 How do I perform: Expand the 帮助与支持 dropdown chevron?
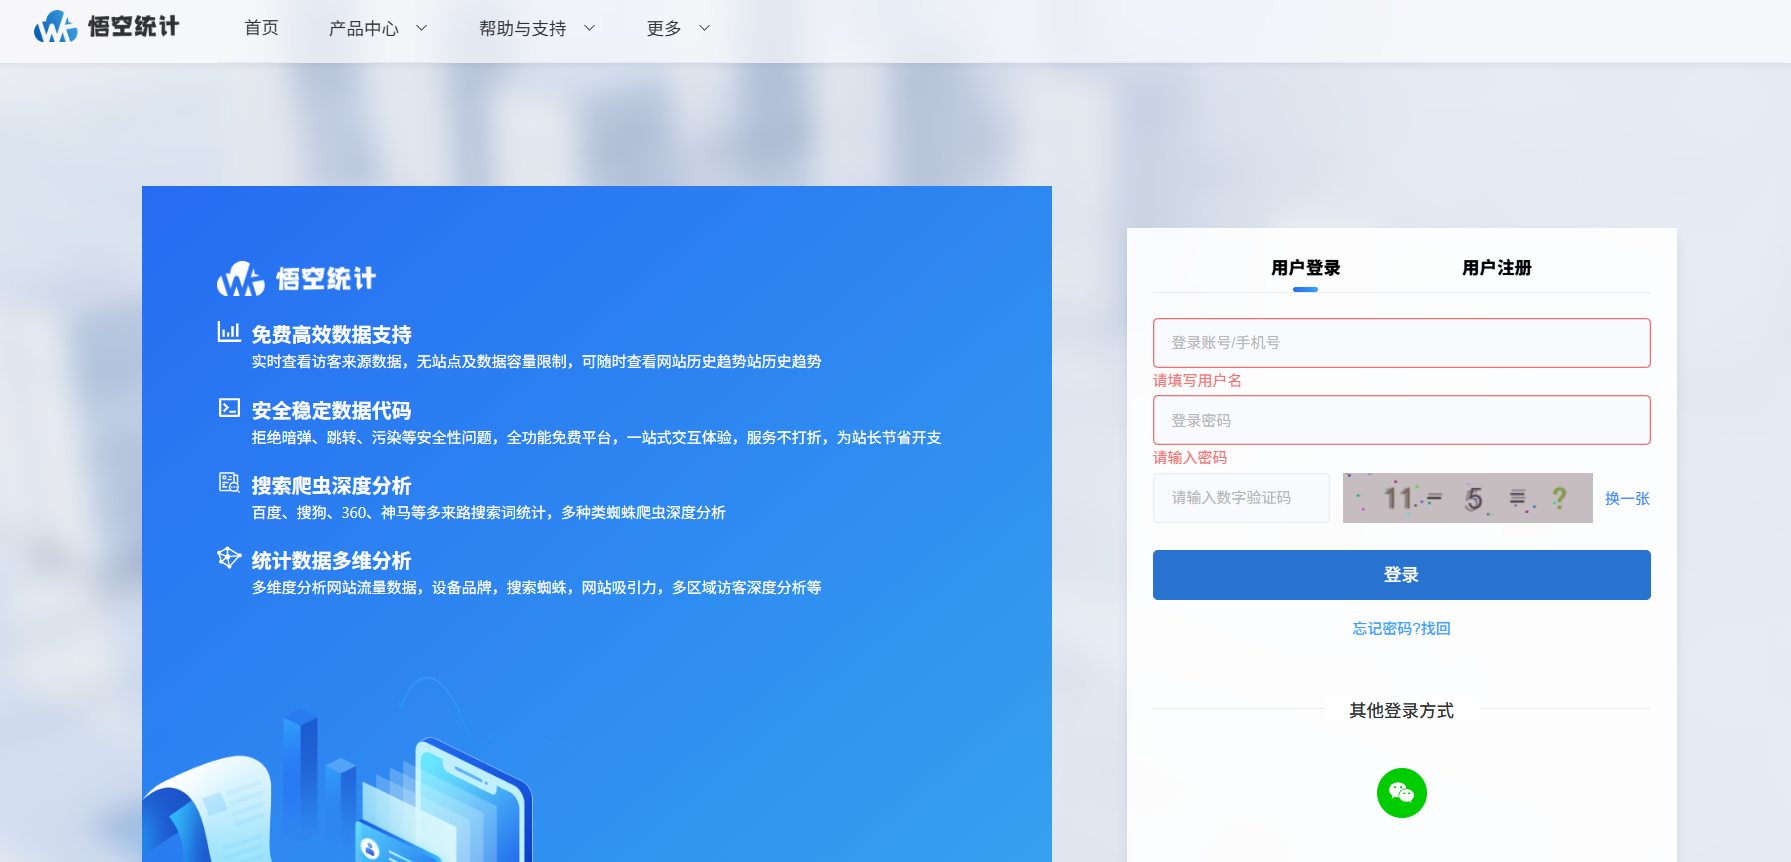click(x=589, y=28)
